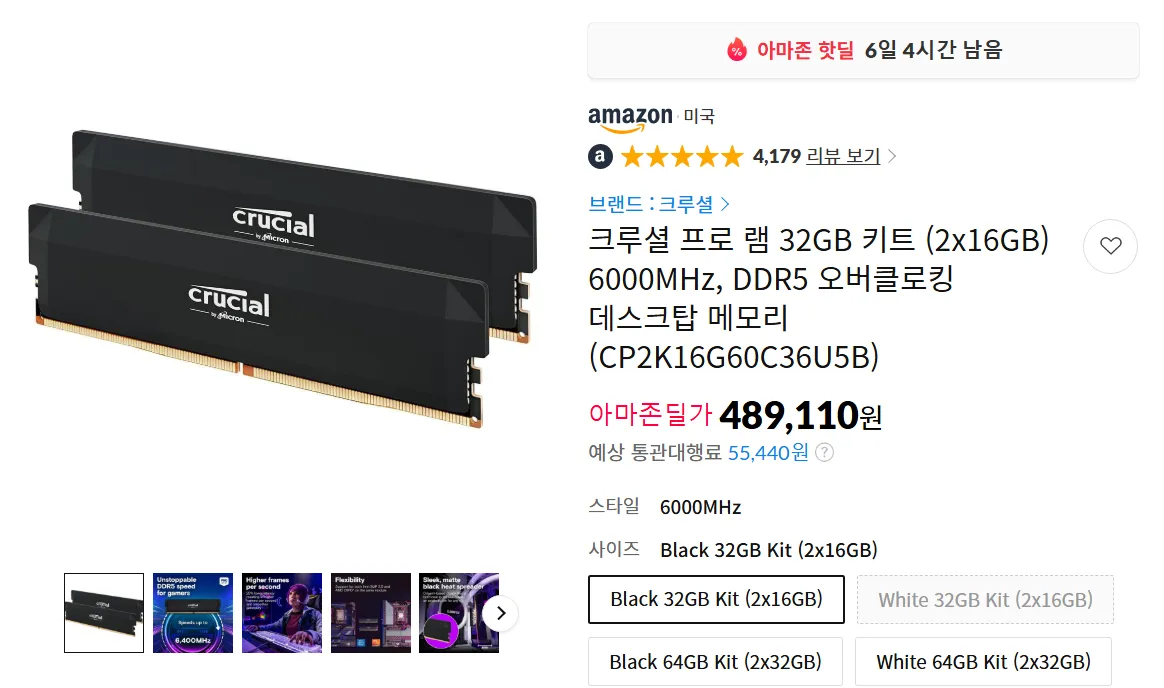Viewport: 1164px width, 688px height.
Task: View the Flexibility motherboard thumbnail
Action: point(370,613)
